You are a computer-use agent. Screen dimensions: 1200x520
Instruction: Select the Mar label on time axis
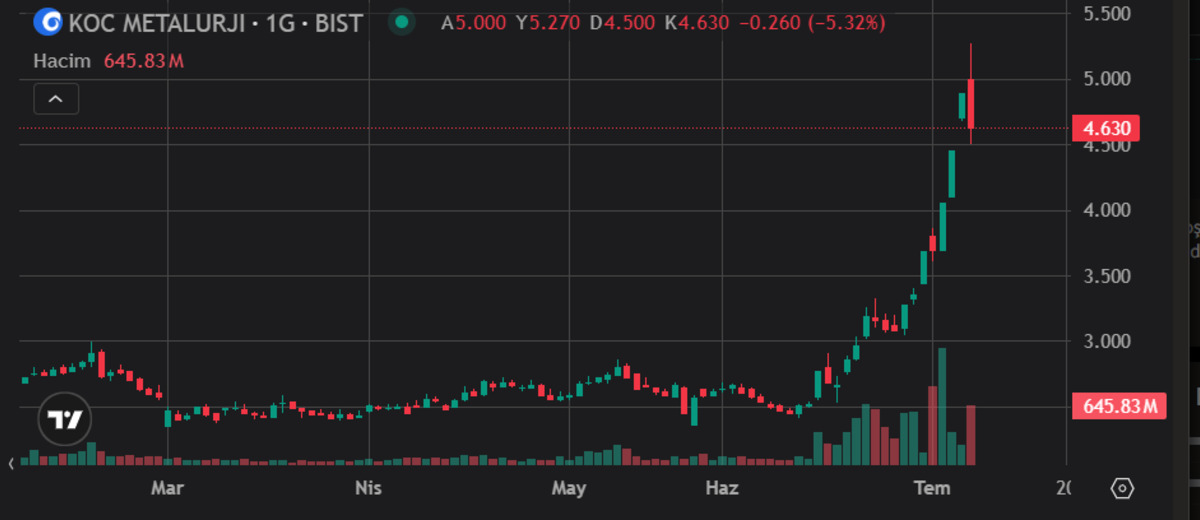166,489
